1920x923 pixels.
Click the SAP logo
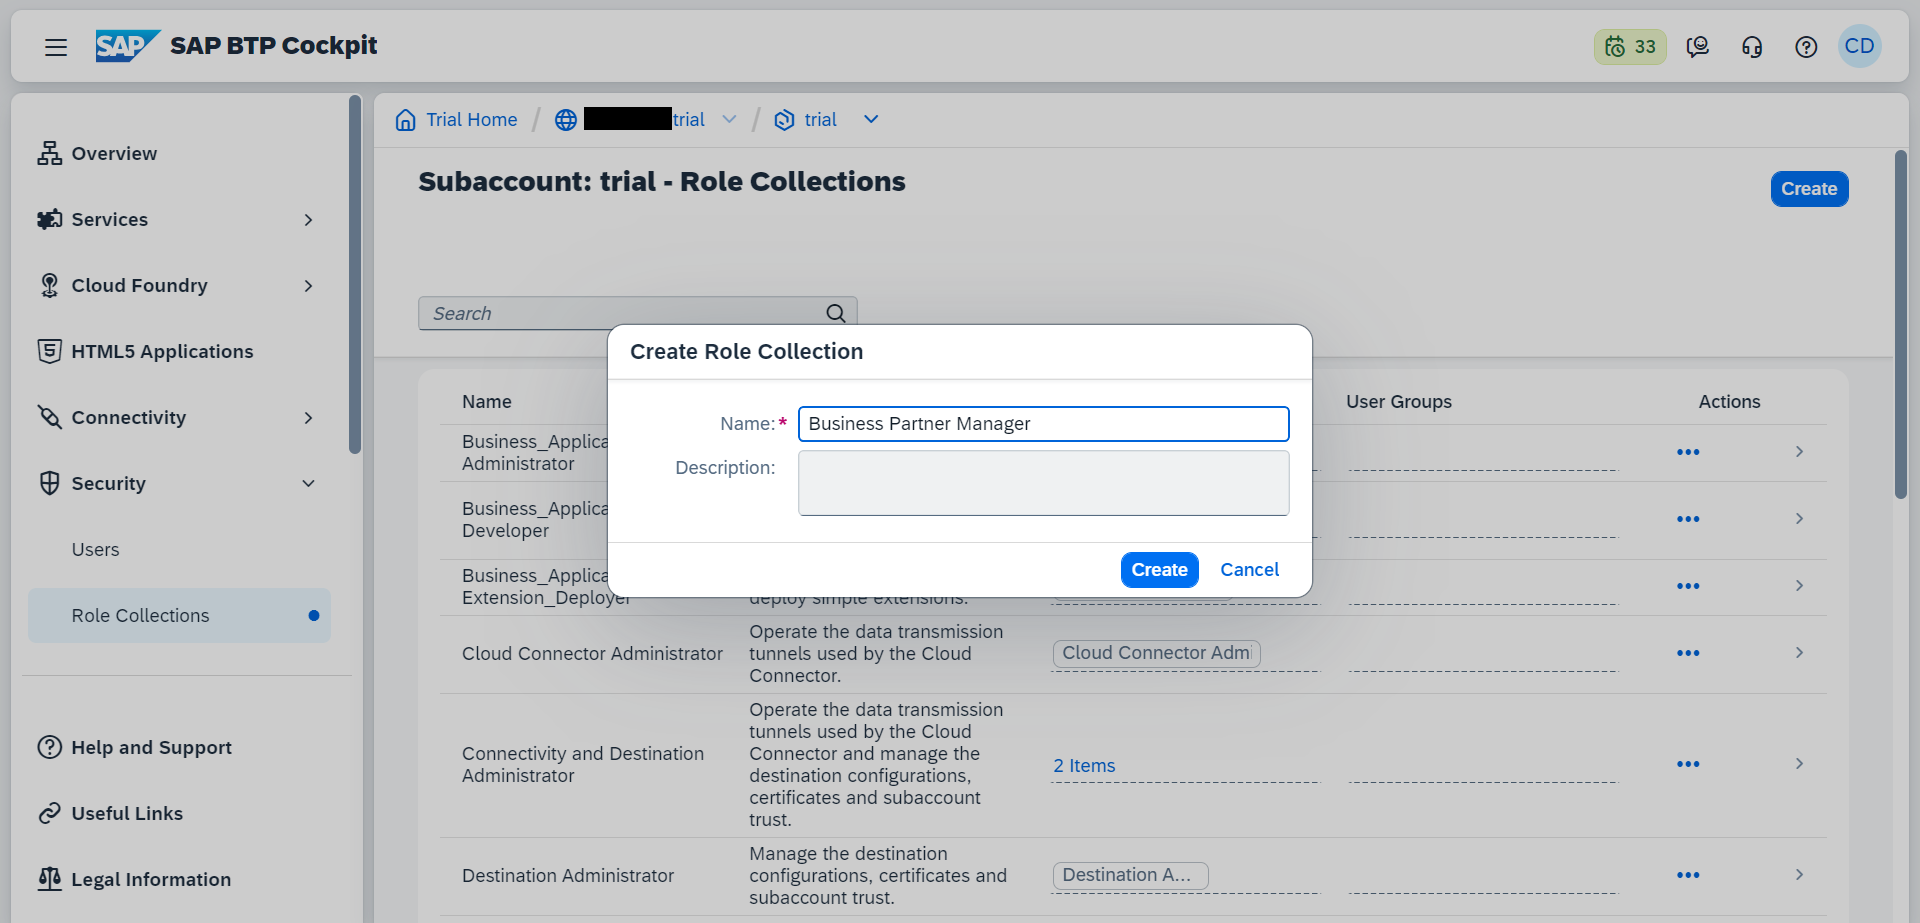pos(127,46)
